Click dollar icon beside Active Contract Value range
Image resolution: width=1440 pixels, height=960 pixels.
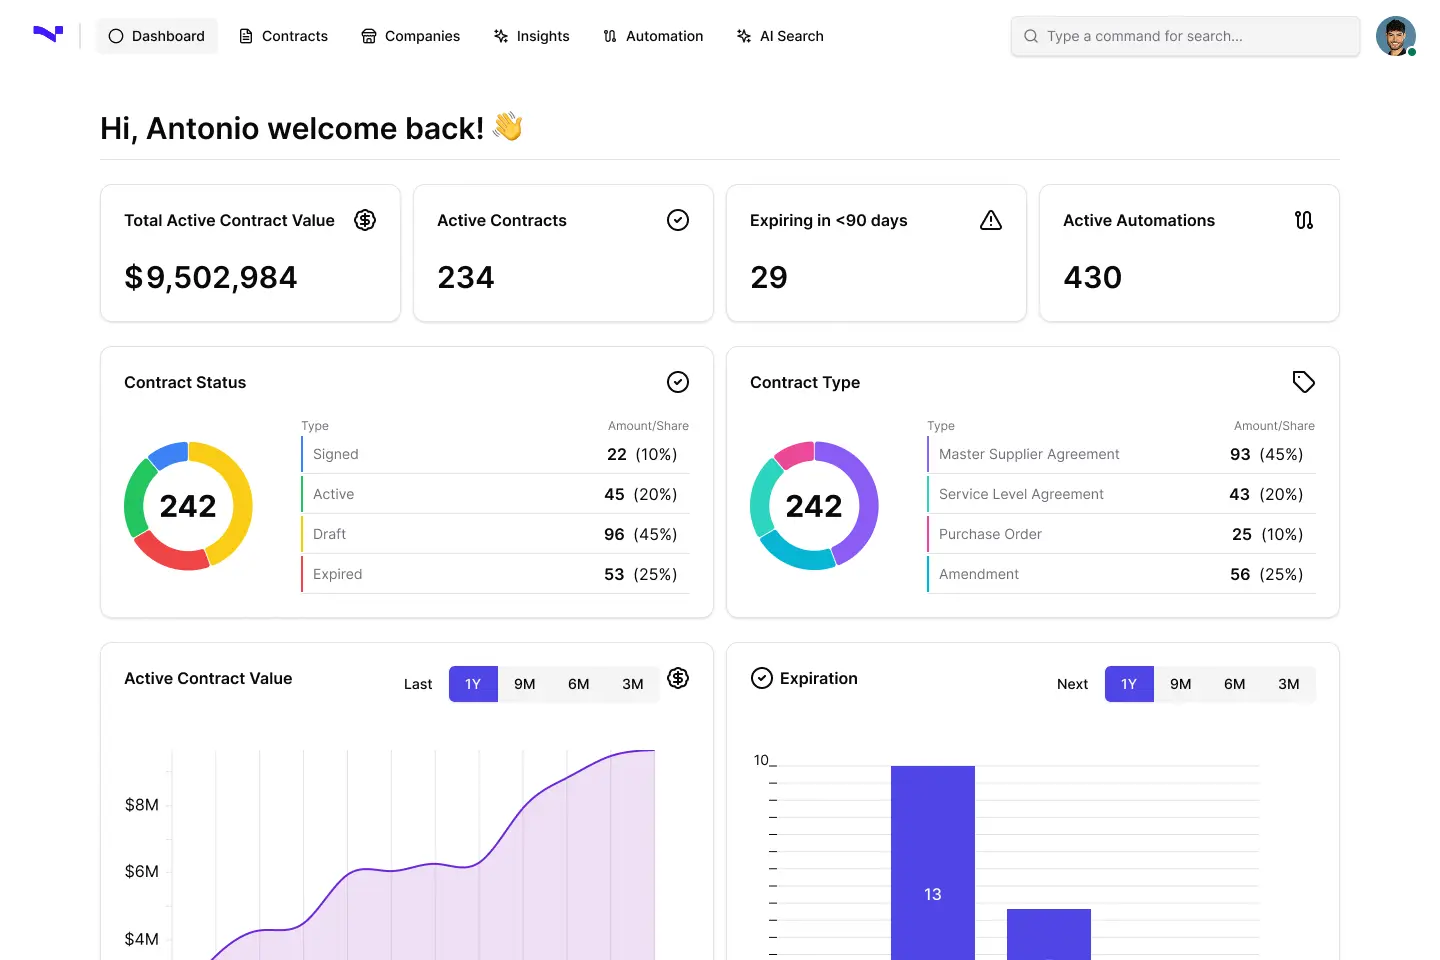[678, 678]
